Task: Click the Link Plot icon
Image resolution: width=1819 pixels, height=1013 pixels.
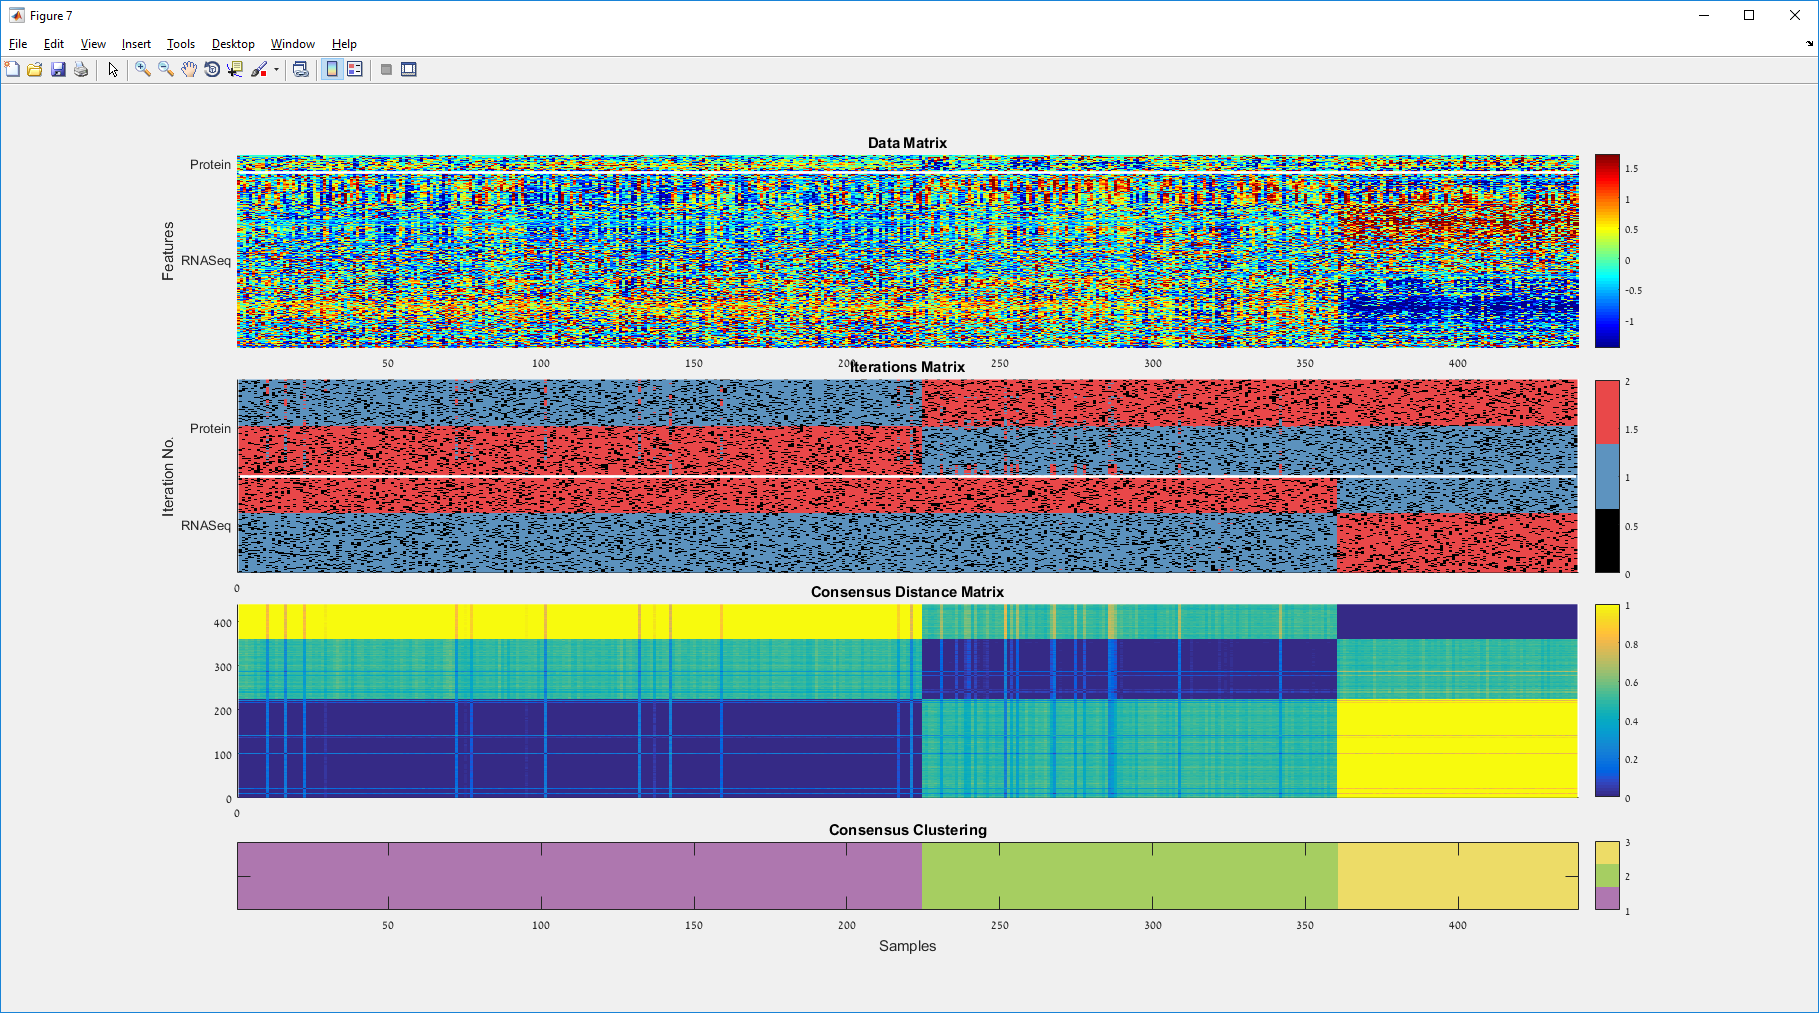Action: [x=300, y=69]
